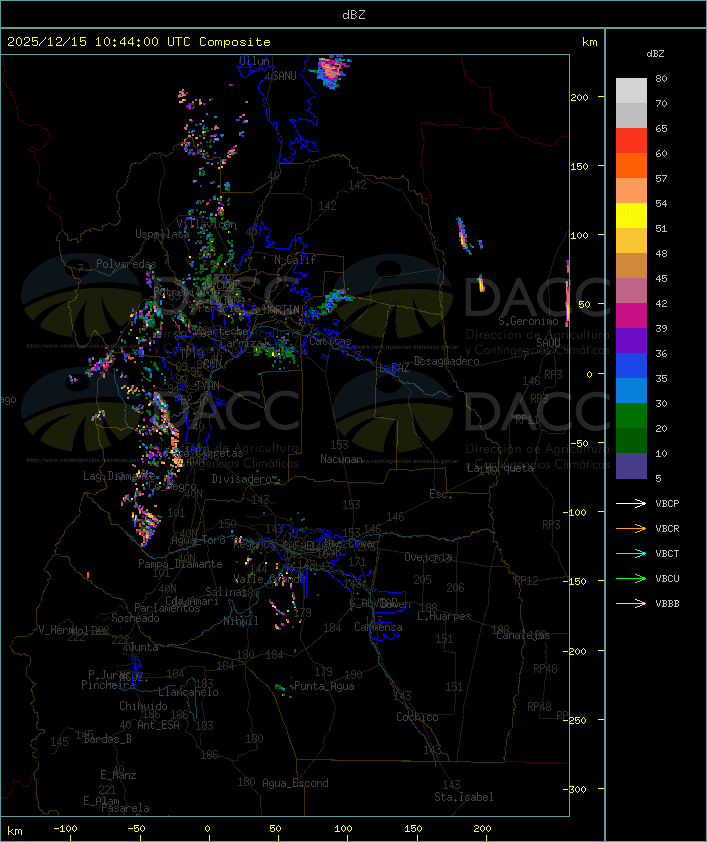This screenshot has width=707, height=842.
Task: Click the 'Agua_Escond' map label
Action: 295,783
